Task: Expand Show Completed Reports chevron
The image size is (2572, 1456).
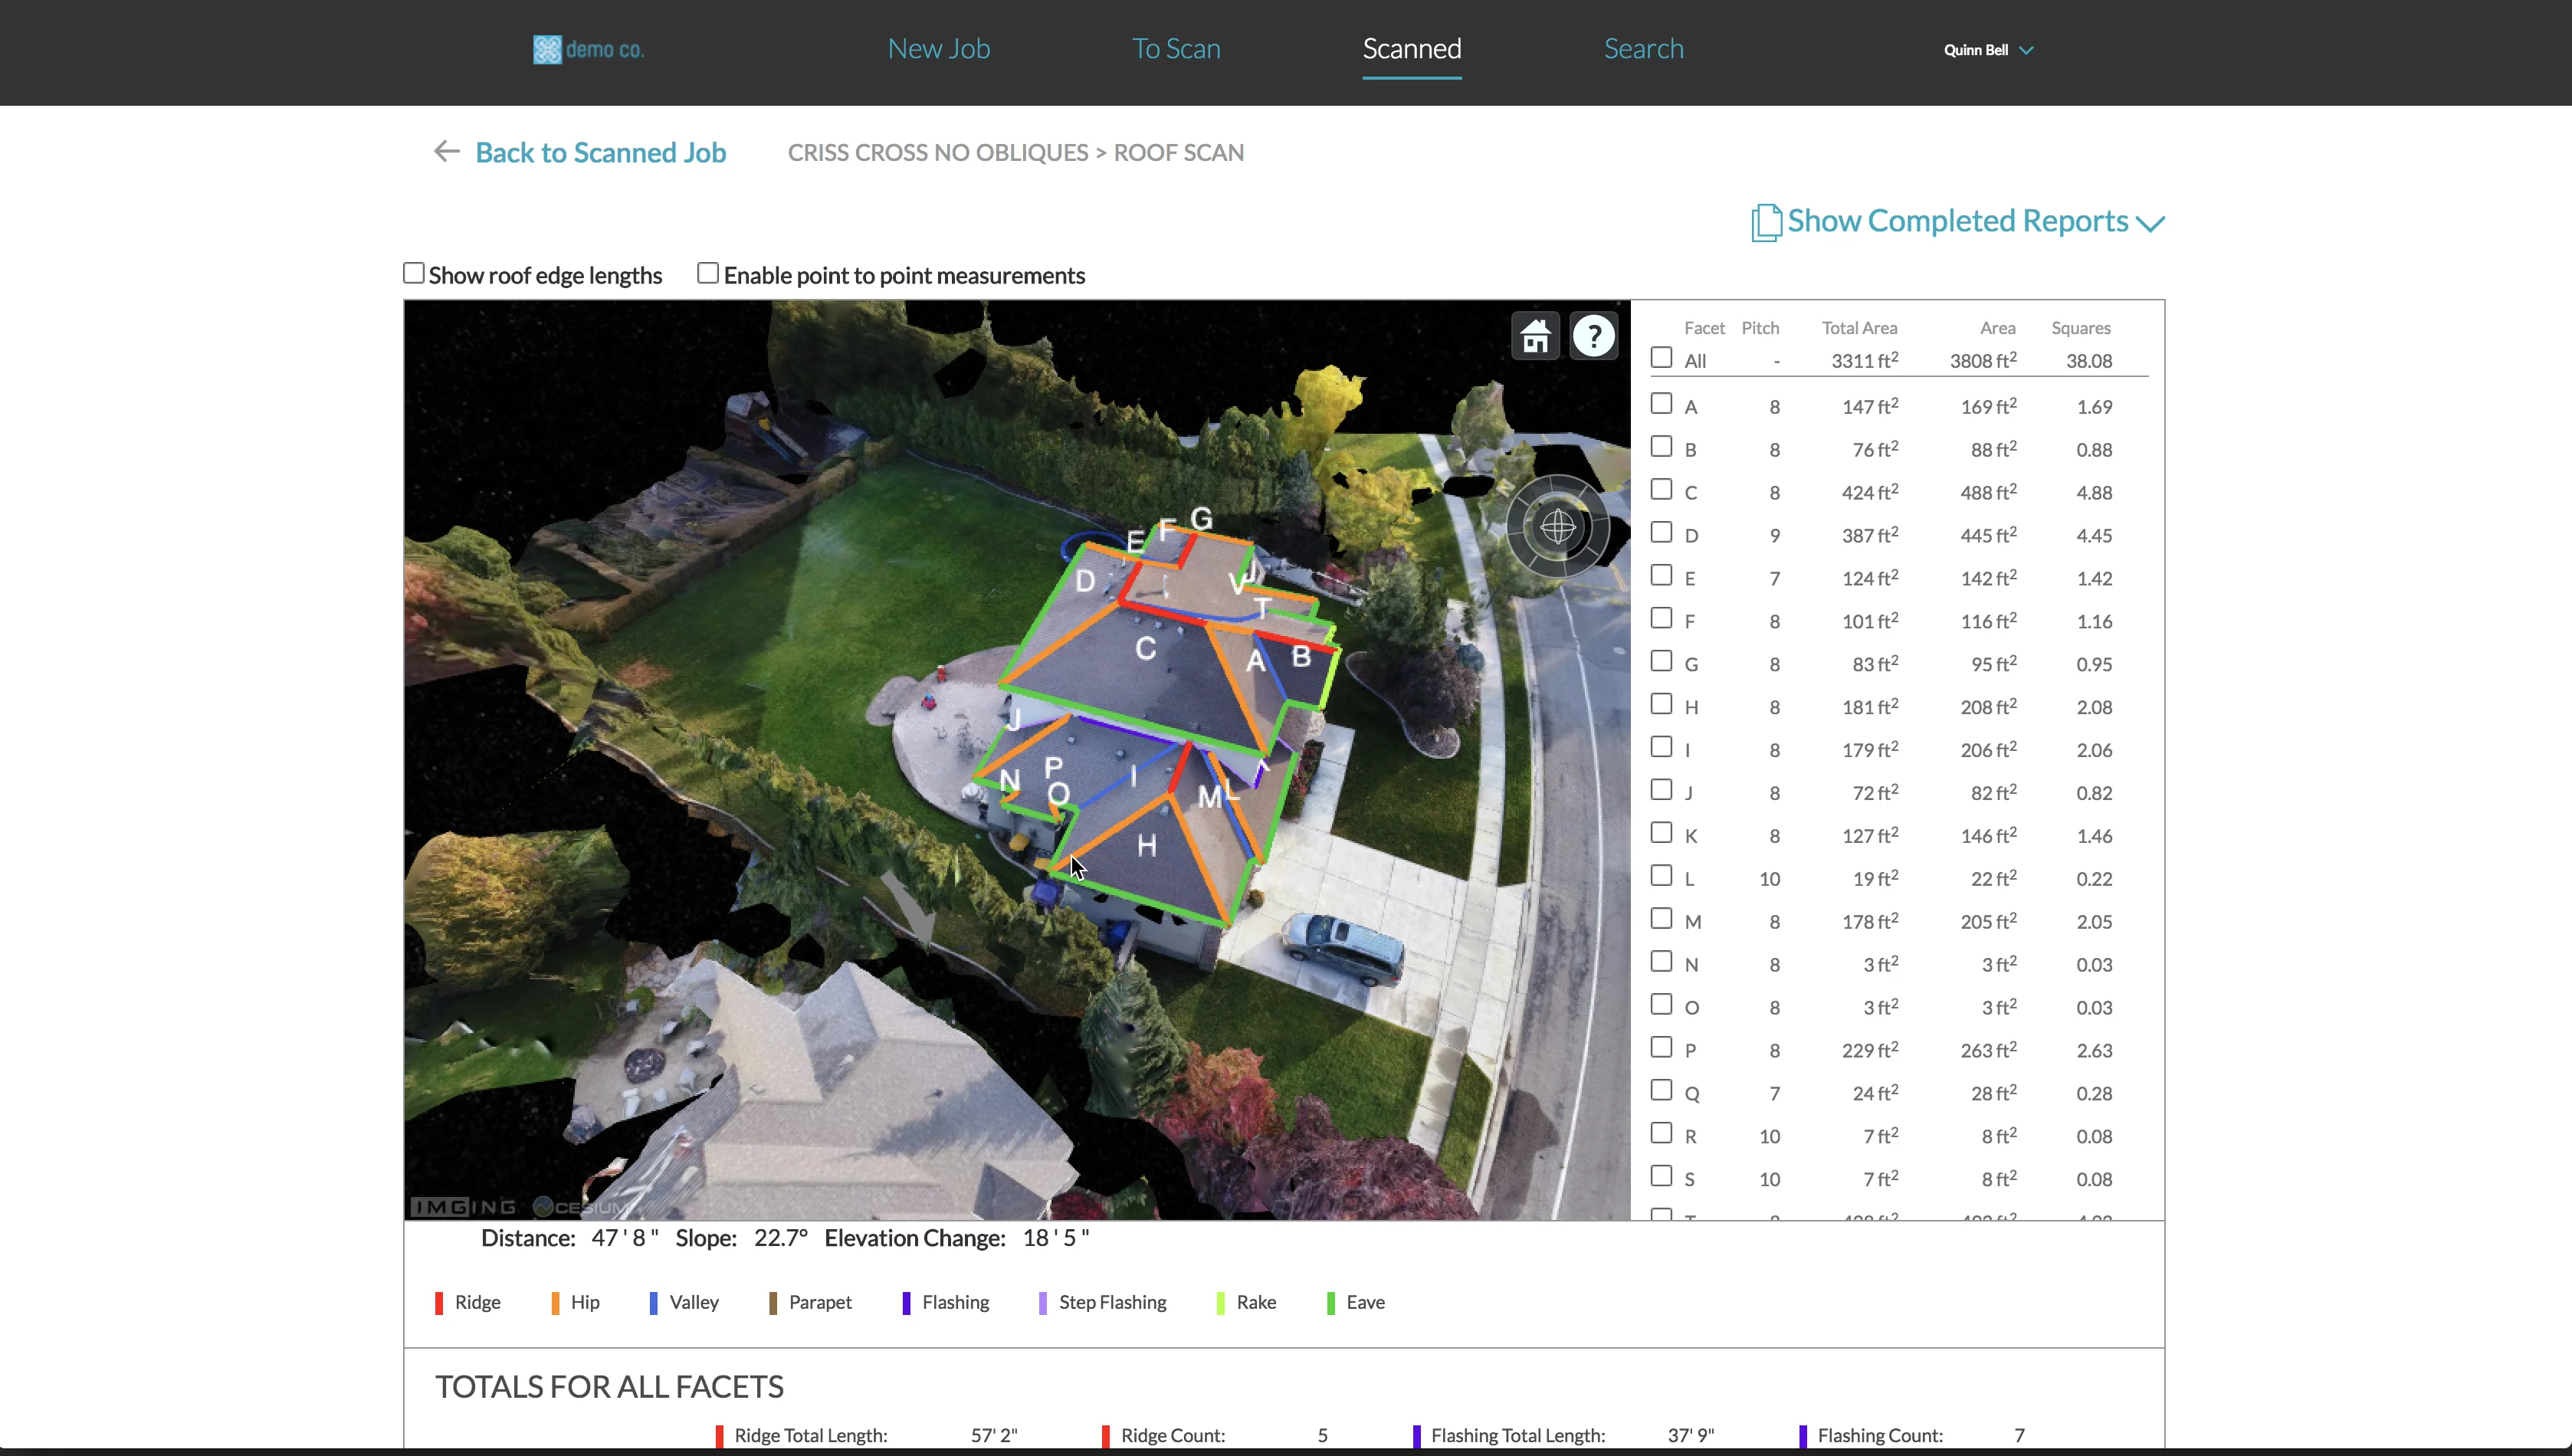Action: (x=2150, y=224)
